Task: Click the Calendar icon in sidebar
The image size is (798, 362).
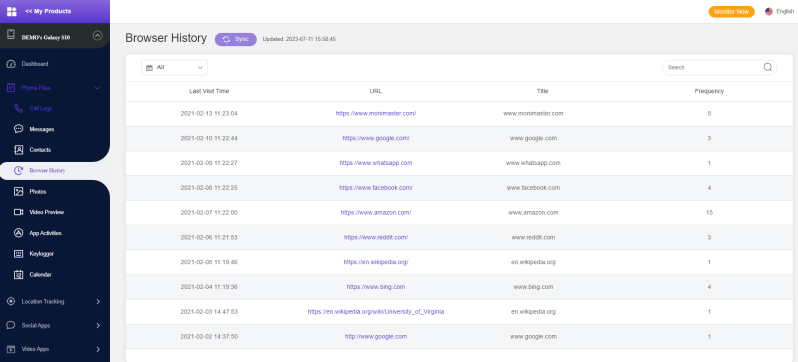Action: point(18,274)
